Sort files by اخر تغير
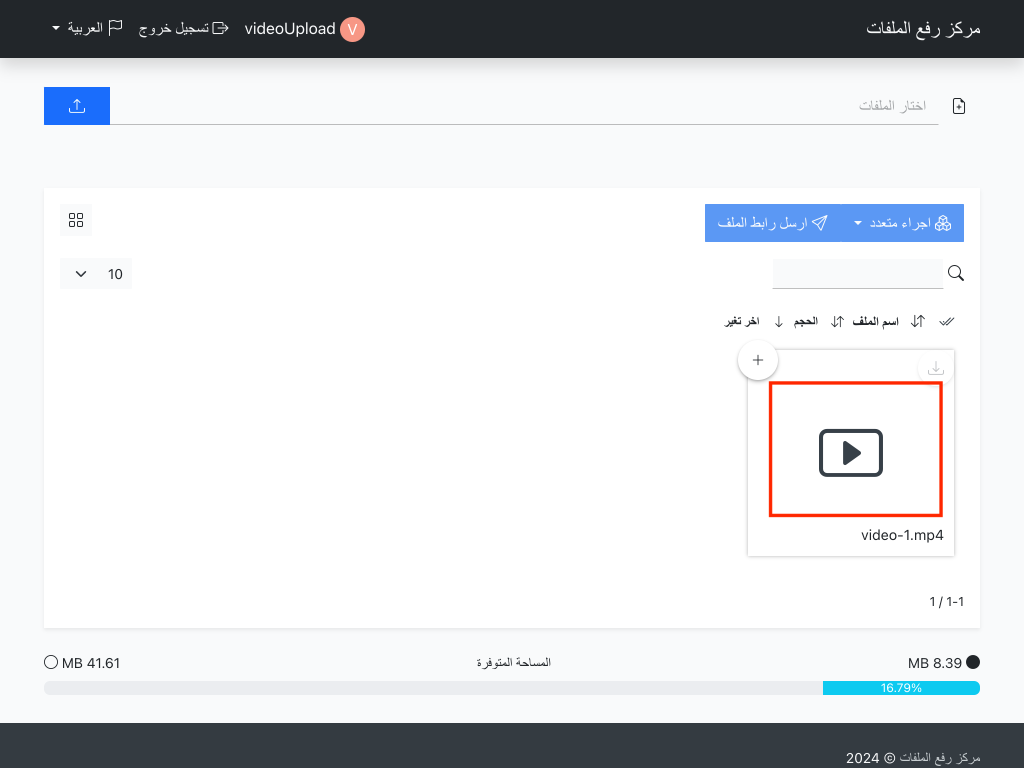Screen dimensions: 1024x768 [742, 321]
